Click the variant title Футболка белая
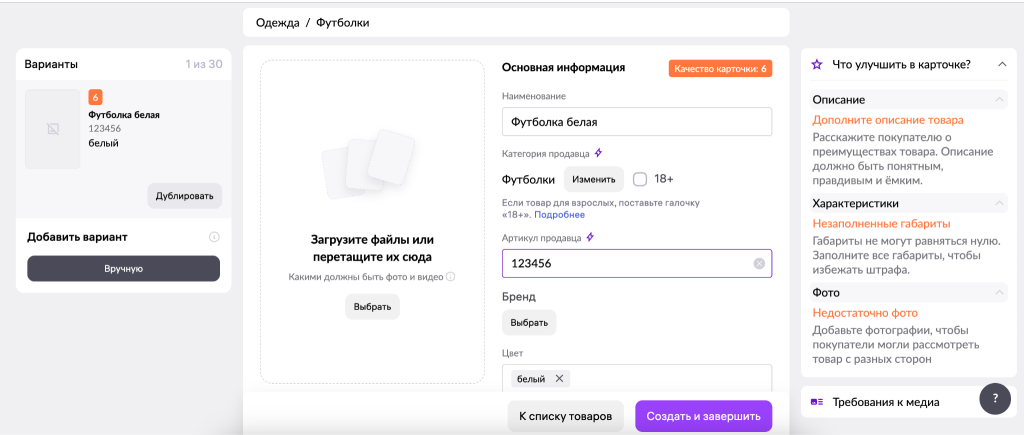 124,115
